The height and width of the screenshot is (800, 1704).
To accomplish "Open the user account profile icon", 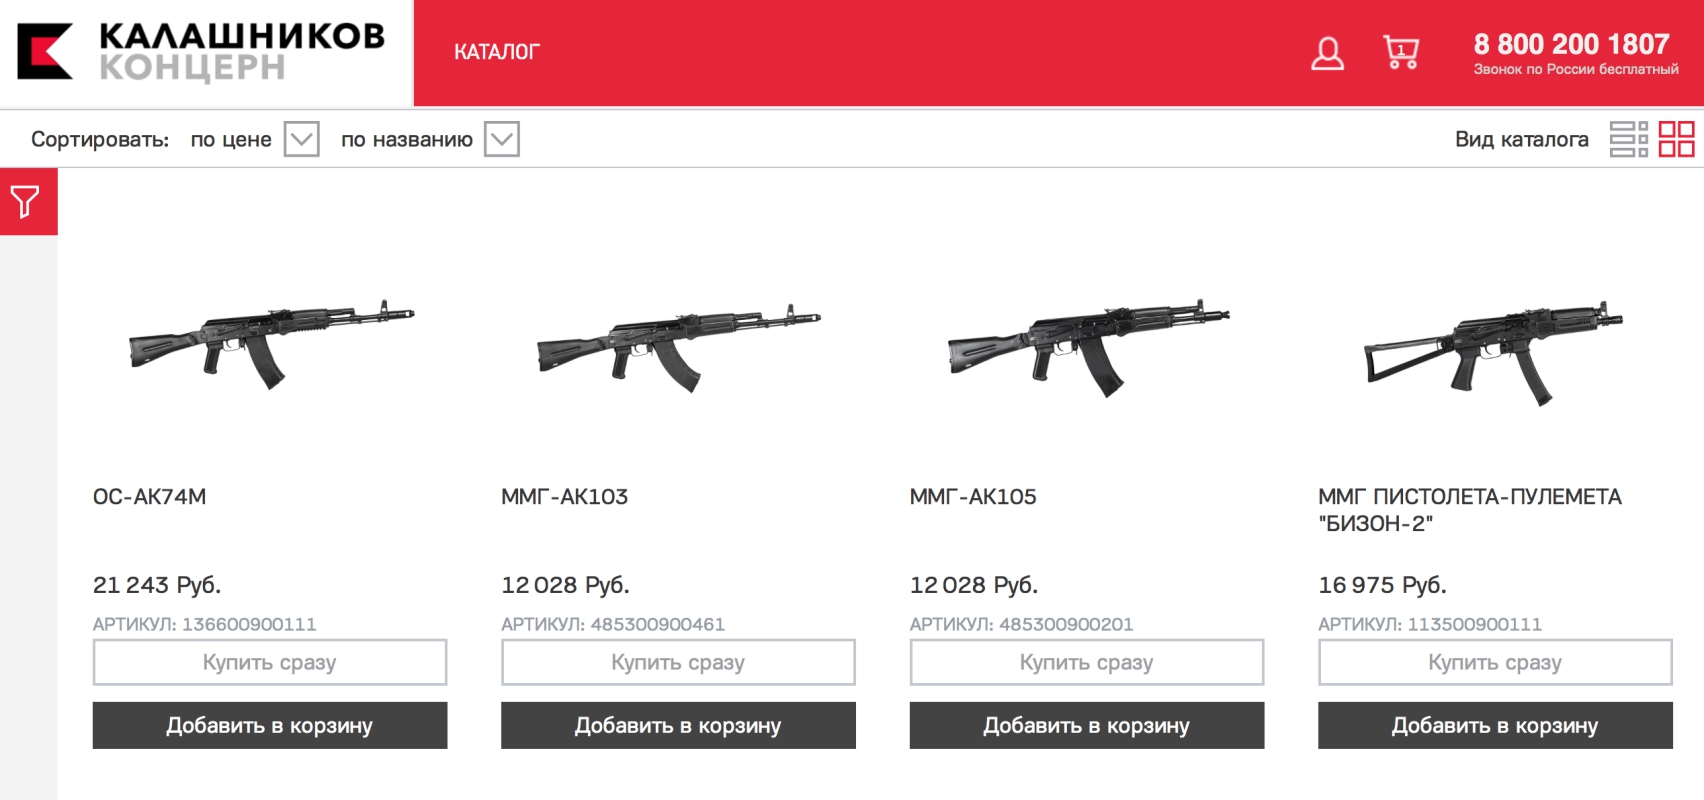I will (x=1327, y=53).
